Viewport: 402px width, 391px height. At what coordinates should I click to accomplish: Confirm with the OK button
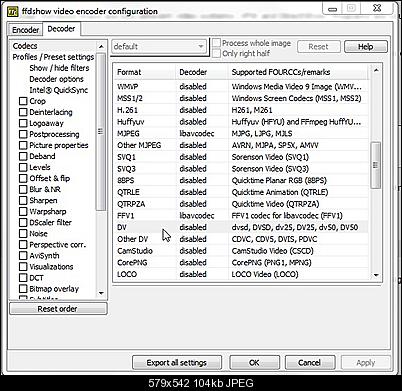[x=254, y=363]
